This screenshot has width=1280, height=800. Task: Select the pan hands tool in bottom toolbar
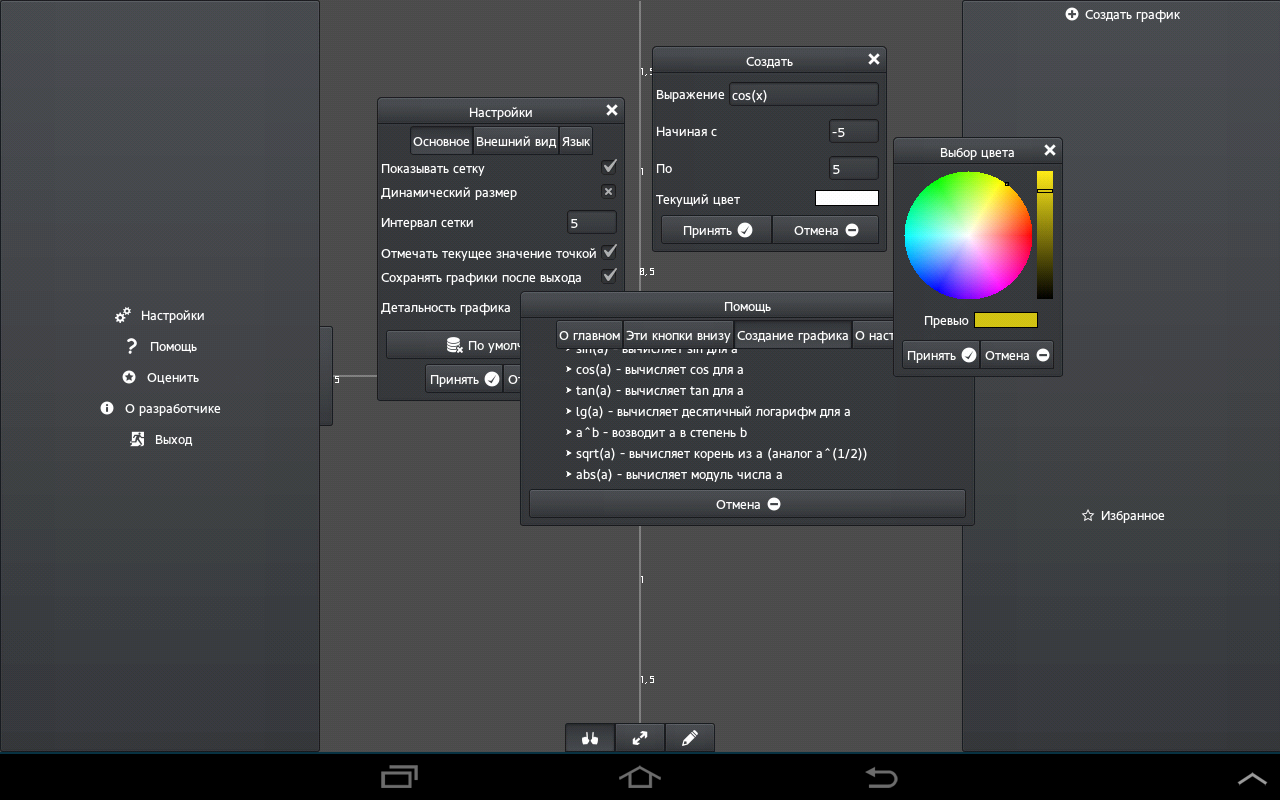[590, 738]
